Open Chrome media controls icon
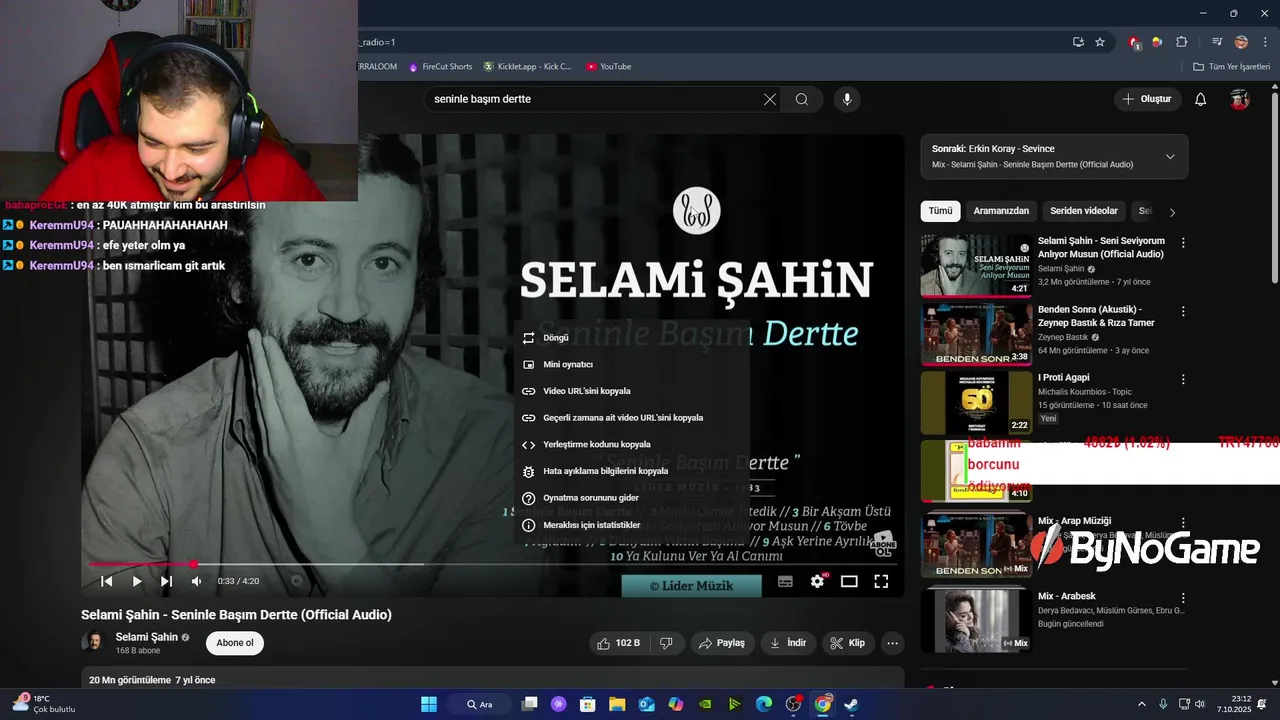1280x720 pixels. point(1217,42)
